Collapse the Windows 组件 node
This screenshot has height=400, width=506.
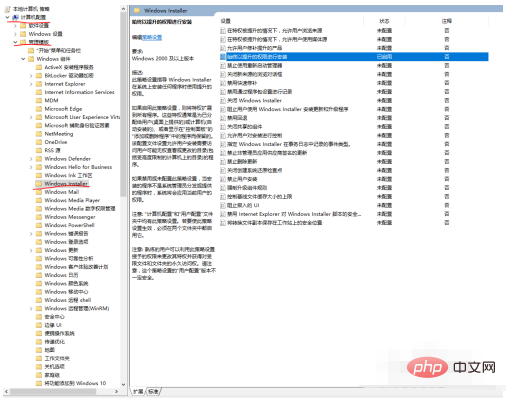(23, 59)
